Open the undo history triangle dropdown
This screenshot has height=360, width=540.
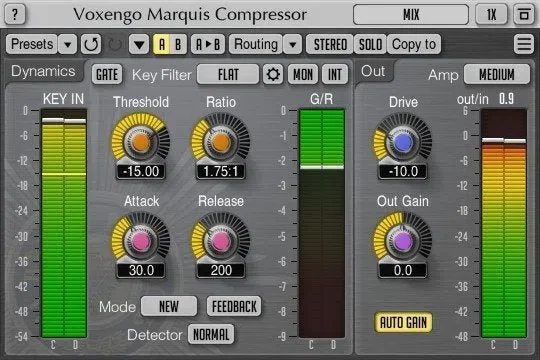pyautogui.click(x=139, y=44)
